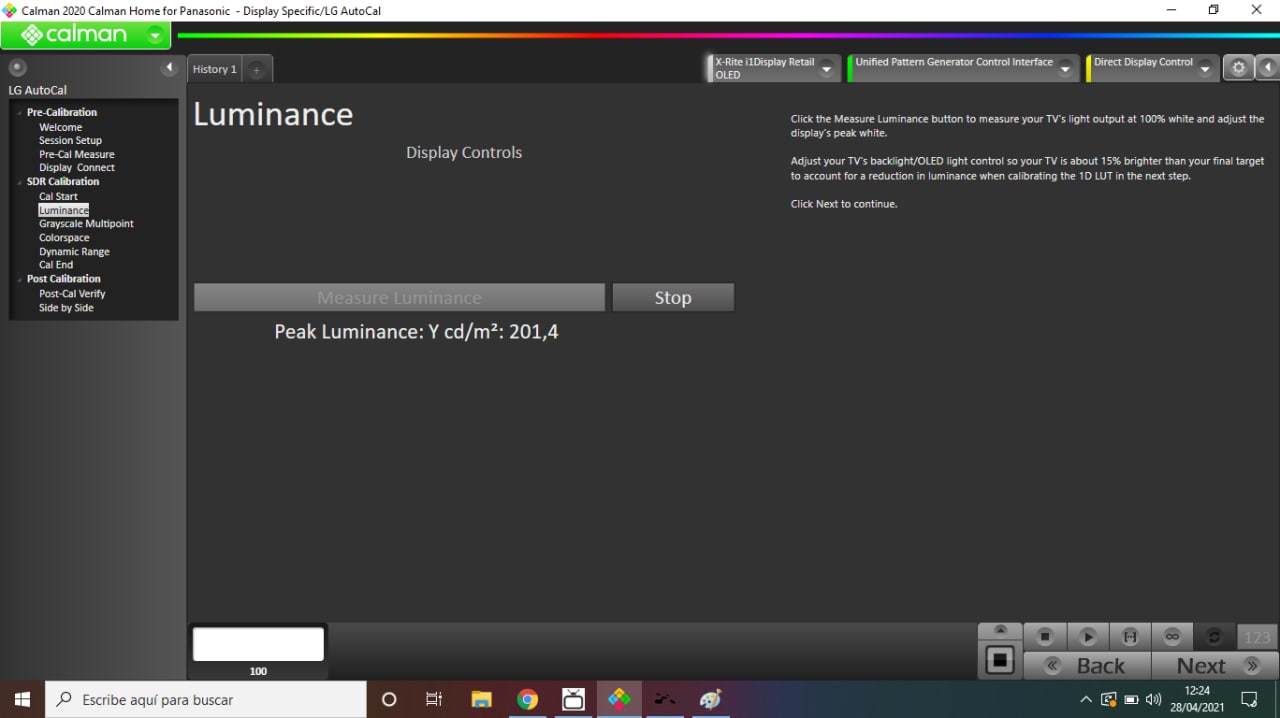This screenshot has height=718, width=1280.
Task: Open the Windows Start menu
Action: point(22,699)
